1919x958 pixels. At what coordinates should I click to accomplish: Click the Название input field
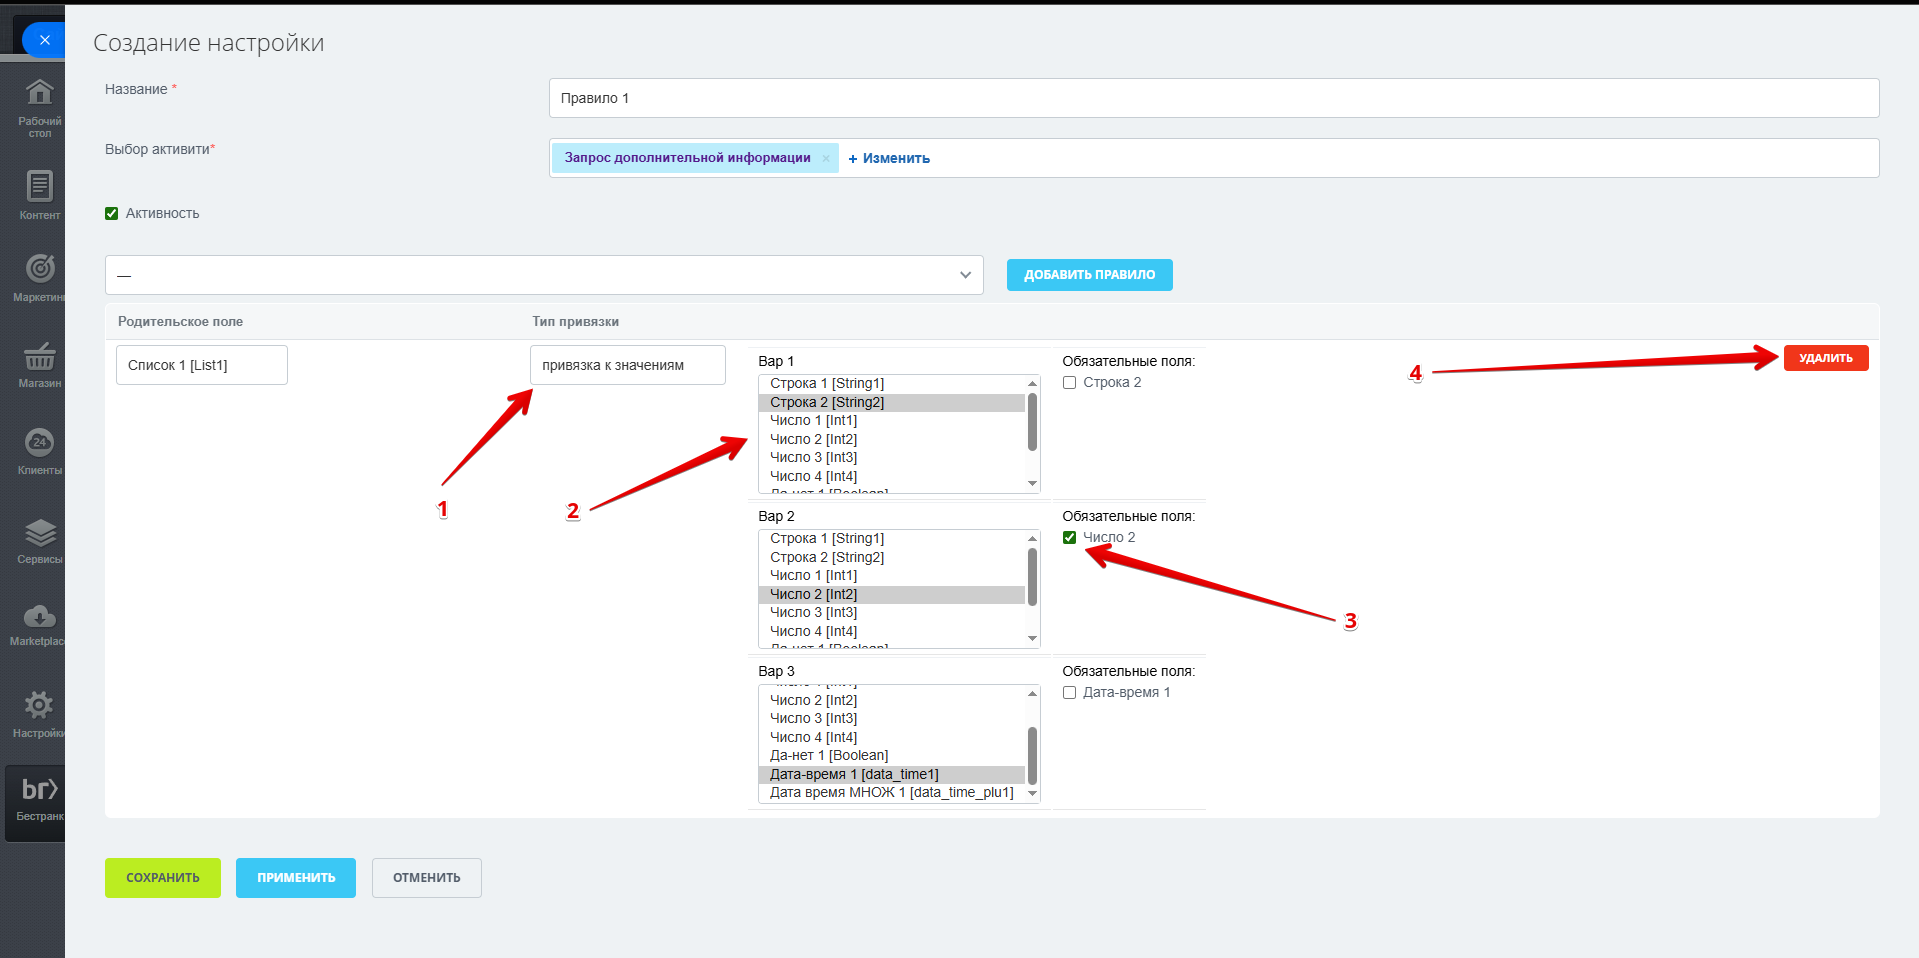(1213, 98)
